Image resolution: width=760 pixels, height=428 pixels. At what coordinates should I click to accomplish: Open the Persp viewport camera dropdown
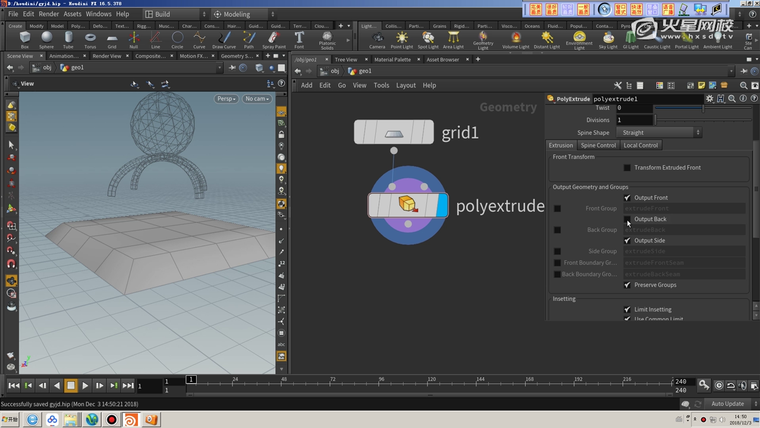[x=225, y=99]
